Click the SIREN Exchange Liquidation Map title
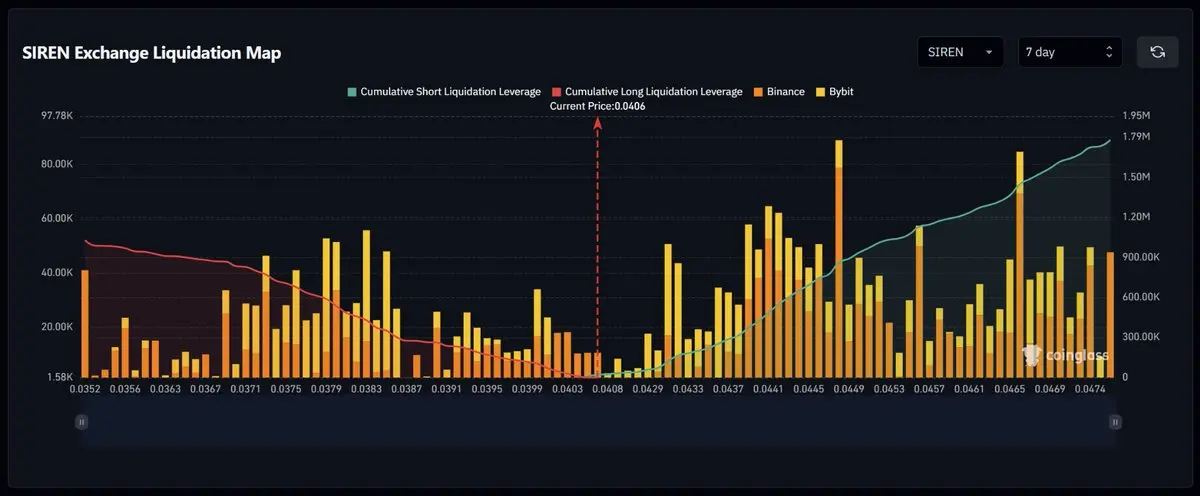The height and width of the screenshot is (496, 1200). coord(152,53)
